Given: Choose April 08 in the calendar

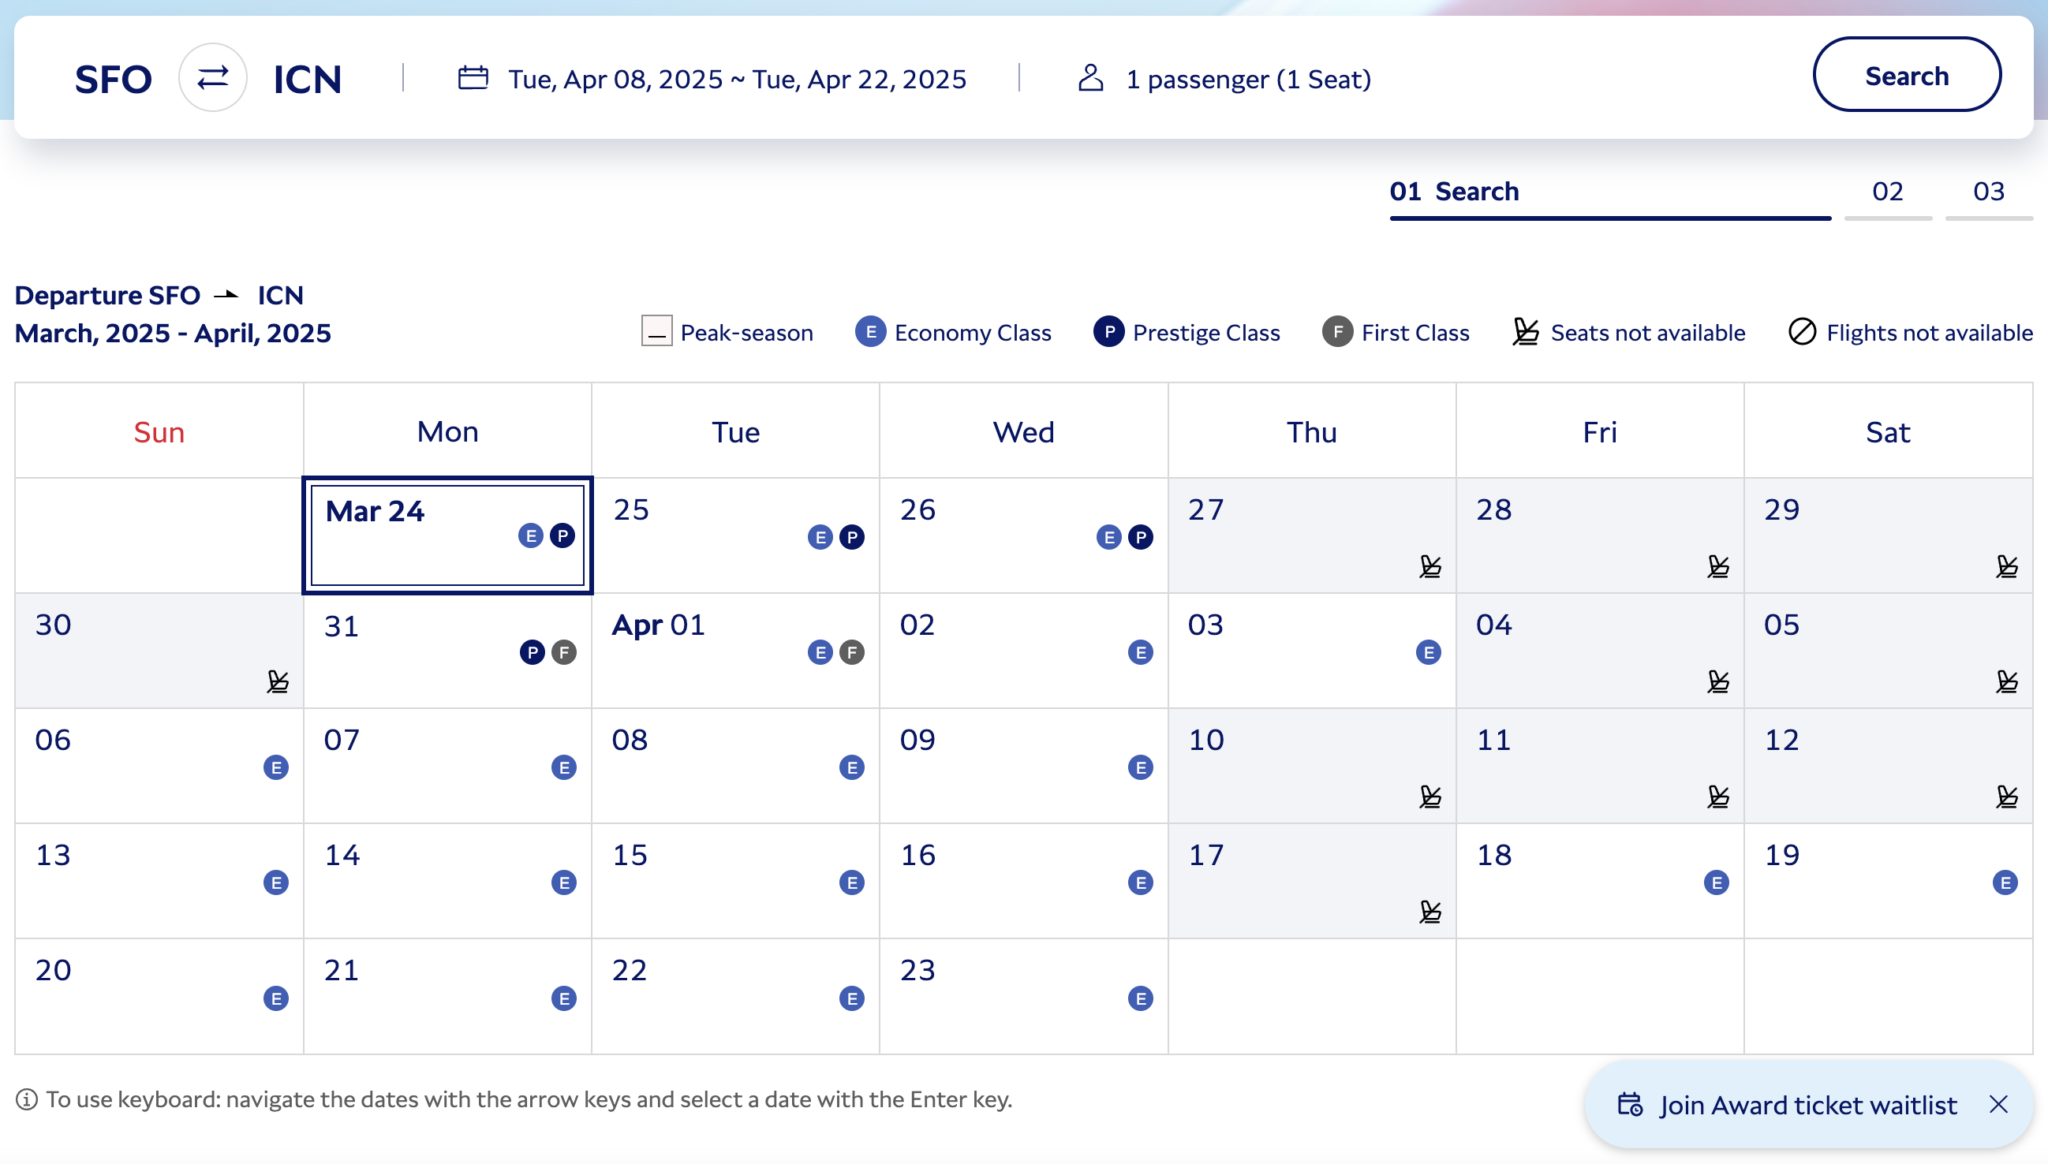Looking at the screenshot, I should (x=736, y=766).
